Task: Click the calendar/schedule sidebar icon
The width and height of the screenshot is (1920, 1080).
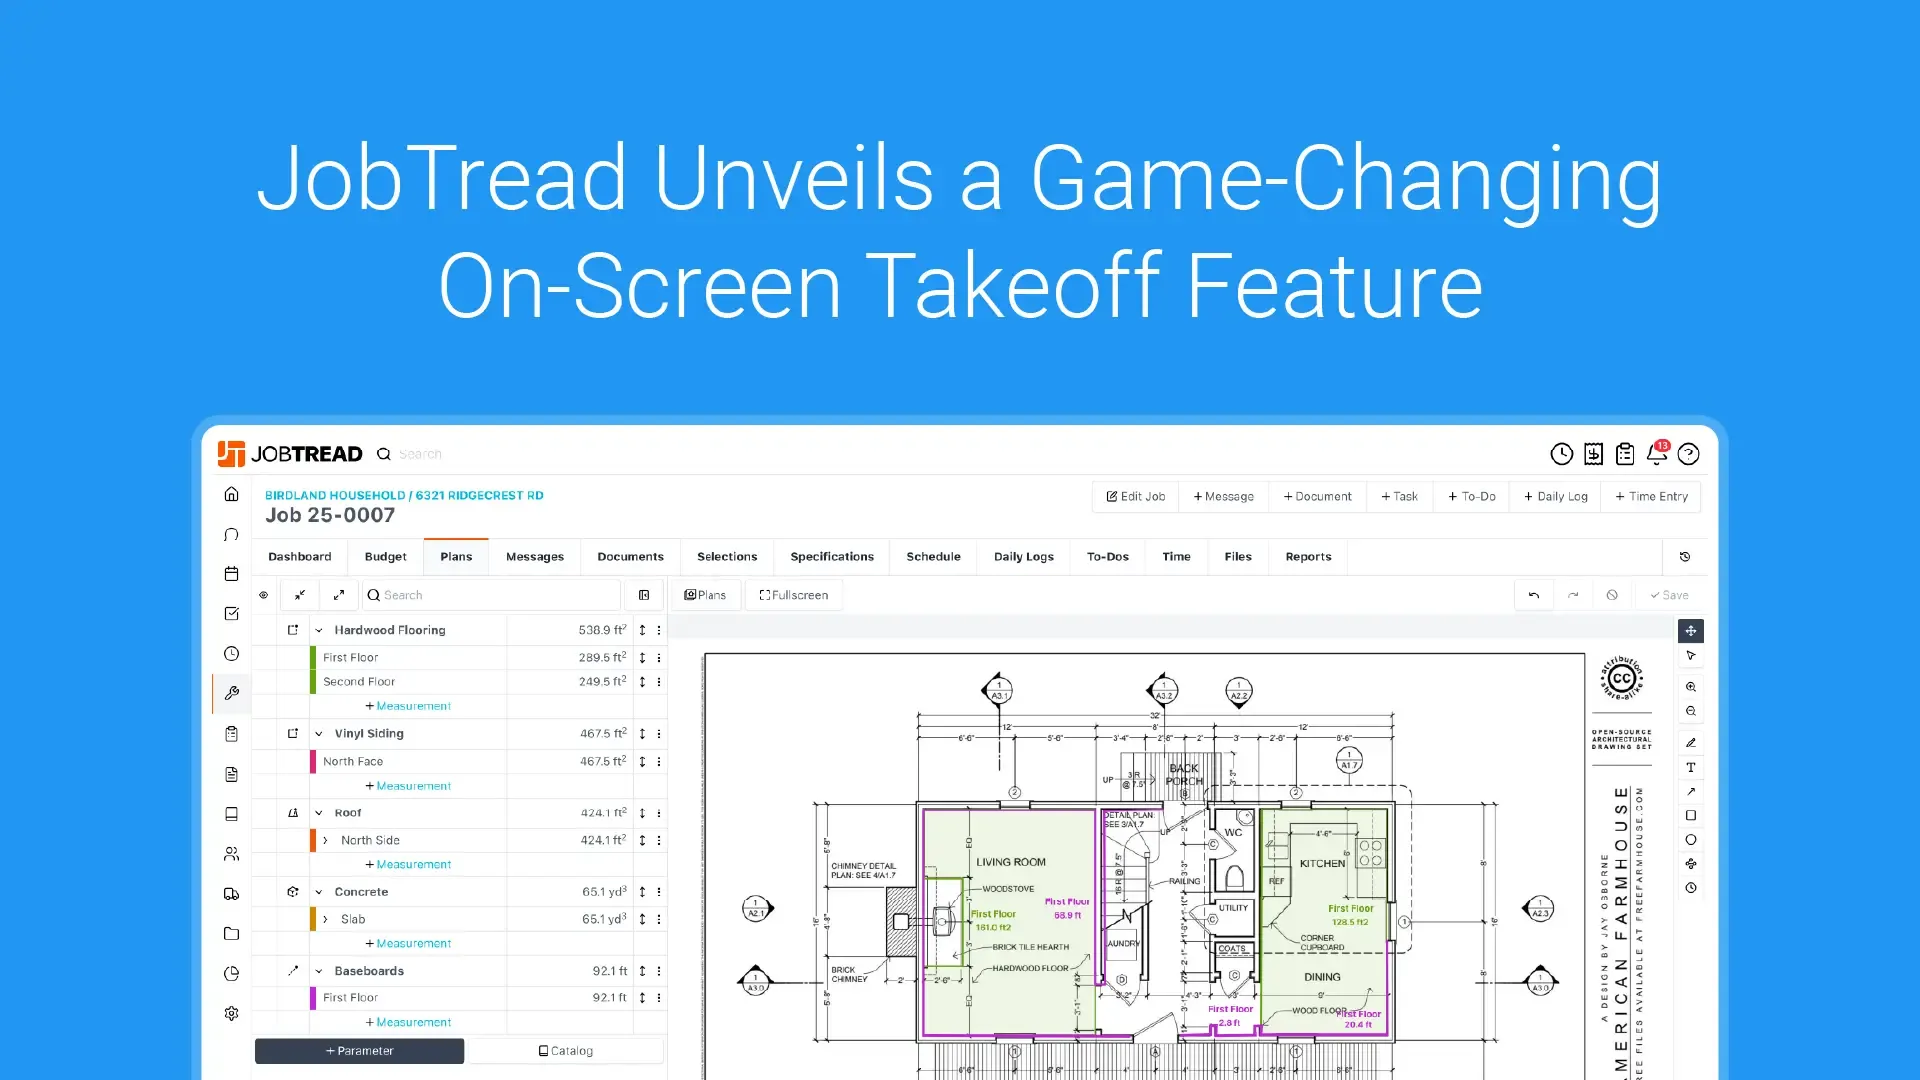Action: 231,574
